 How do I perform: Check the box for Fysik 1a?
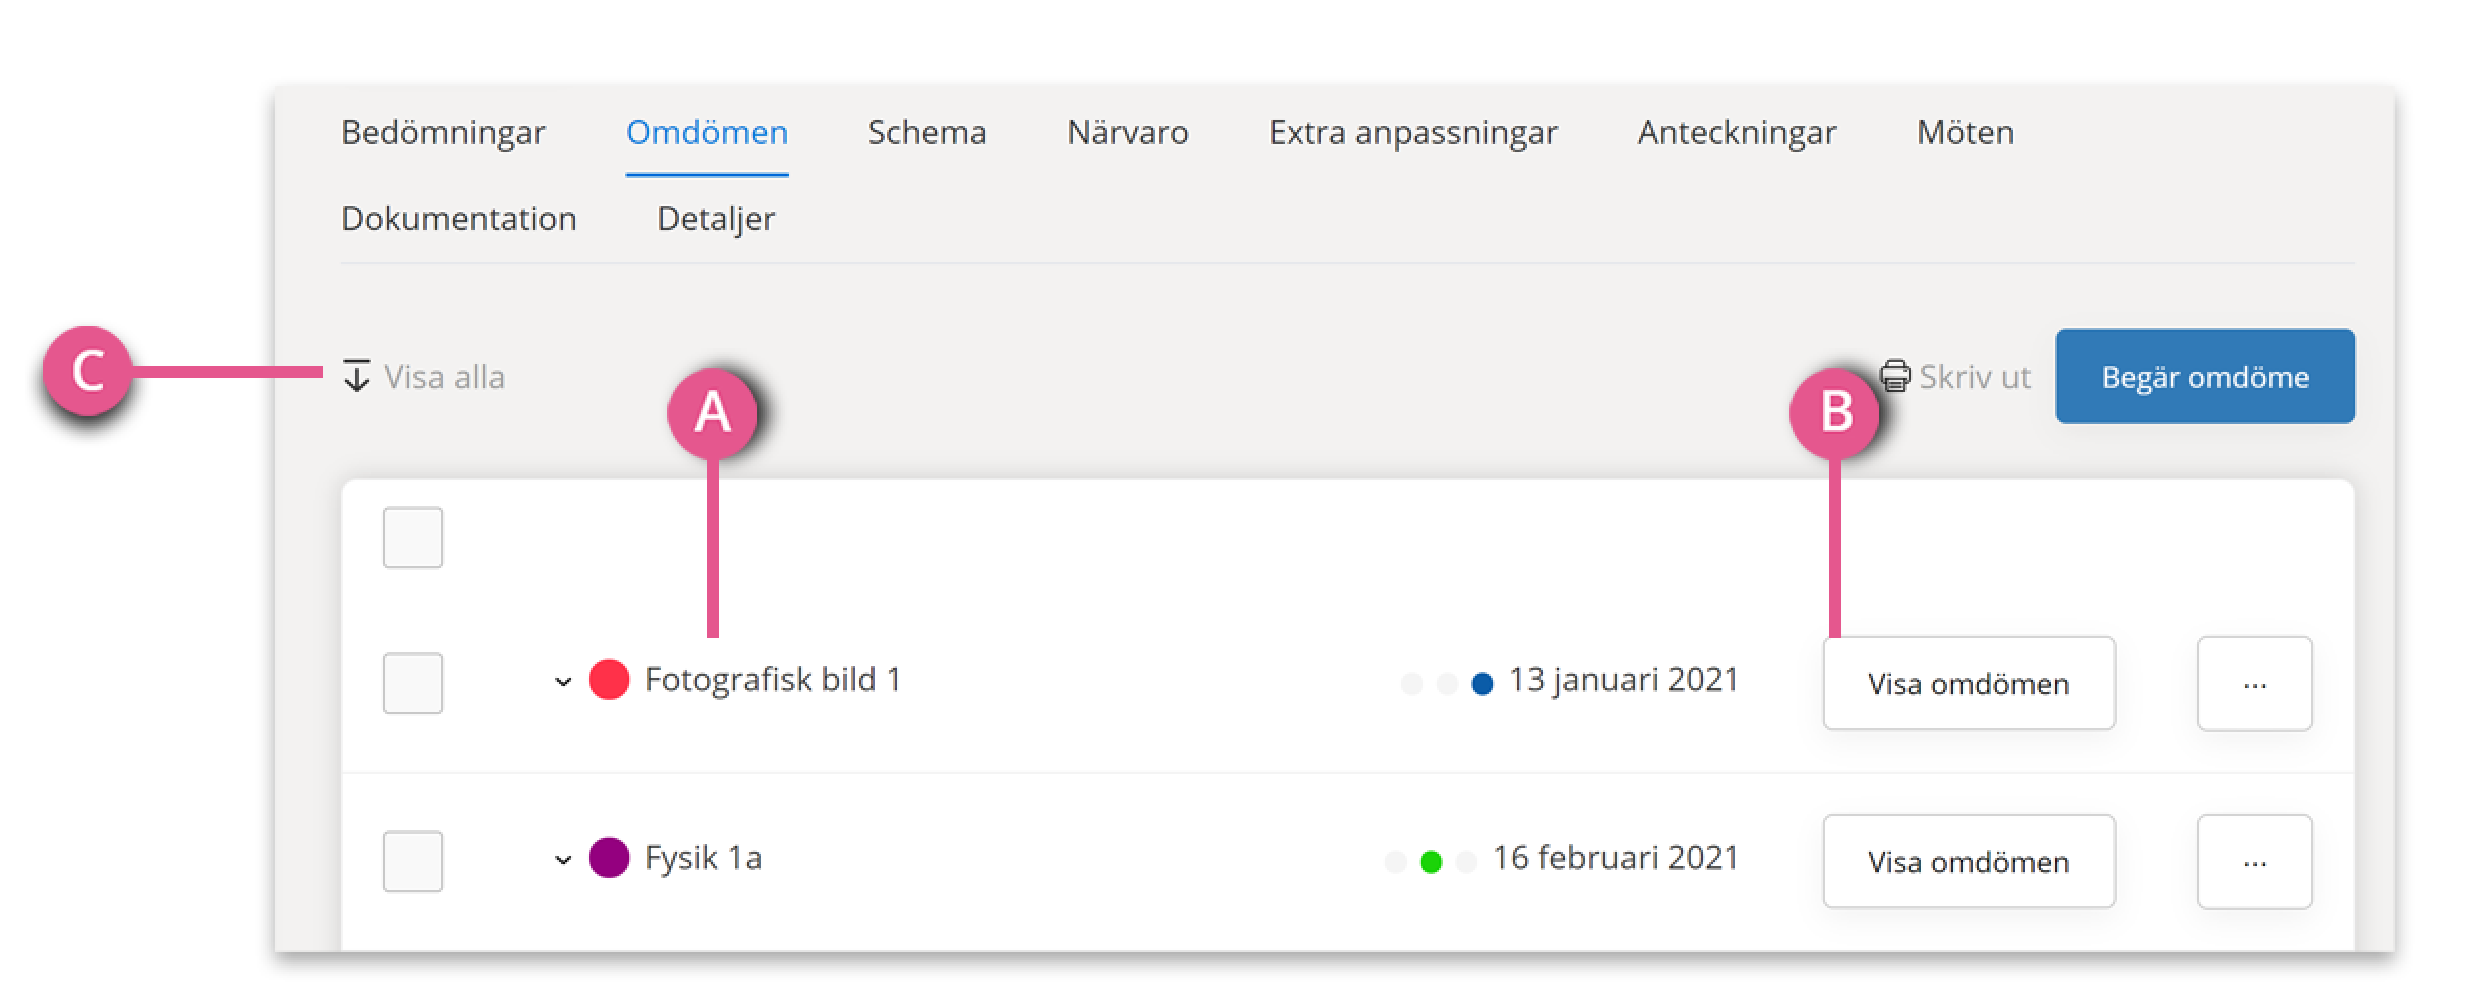coord(413,862)
